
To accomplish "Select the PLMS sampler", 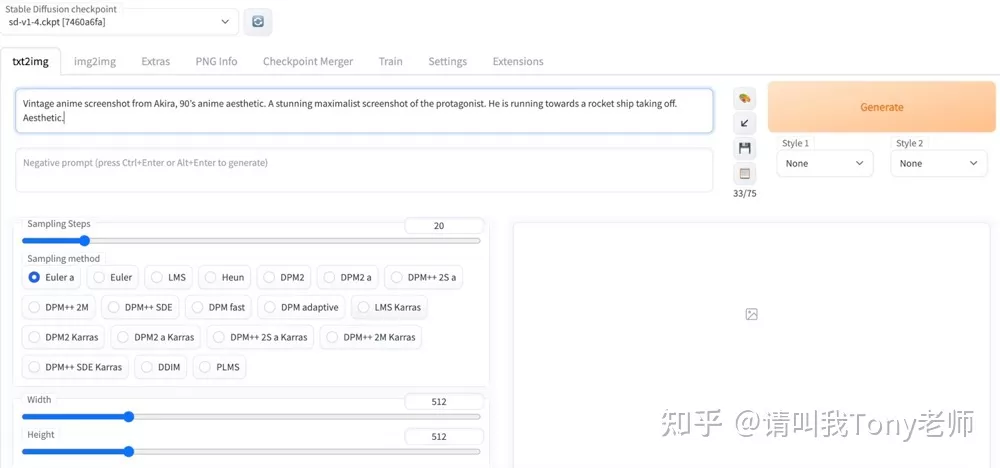I will click(x=219, y=367).
